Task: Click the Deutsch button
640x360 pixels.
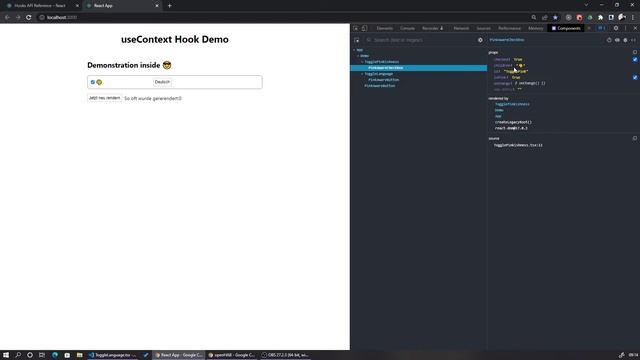Action: pos(162,82)
